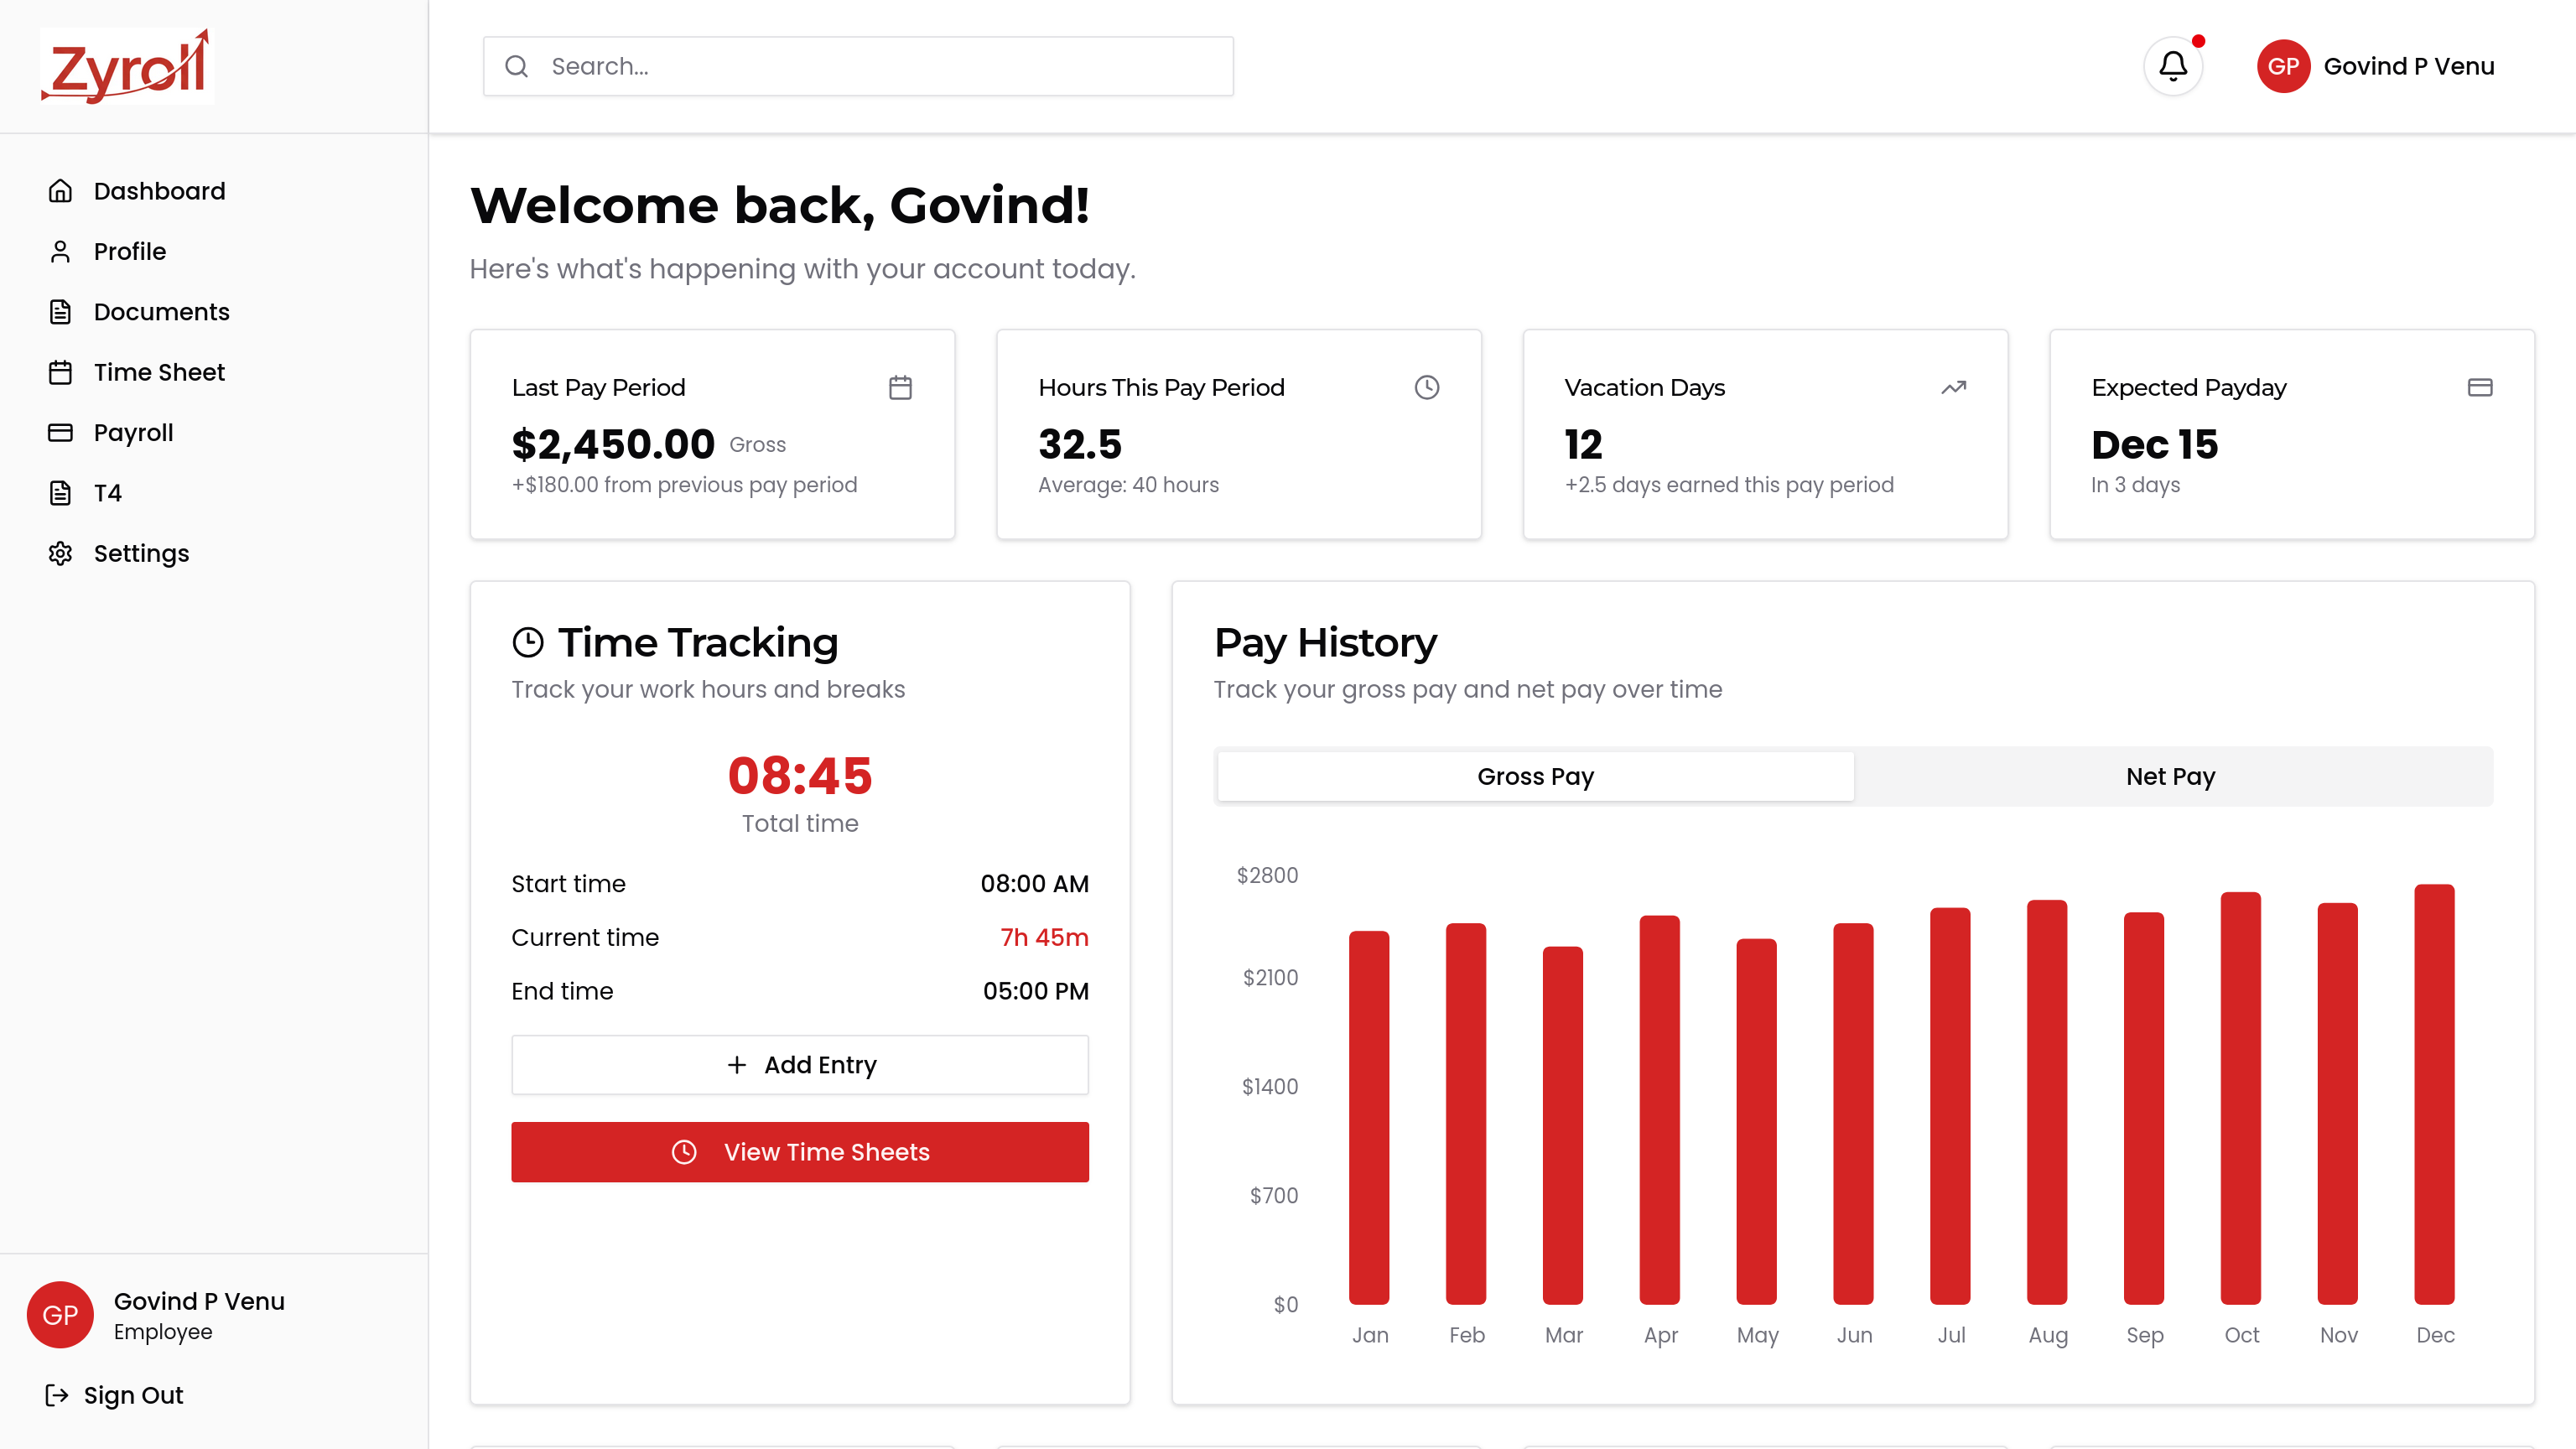Viewport: 2576px width, 1449px height.
Task: Click the Zyroll logo
Action: tap(127, 66)
